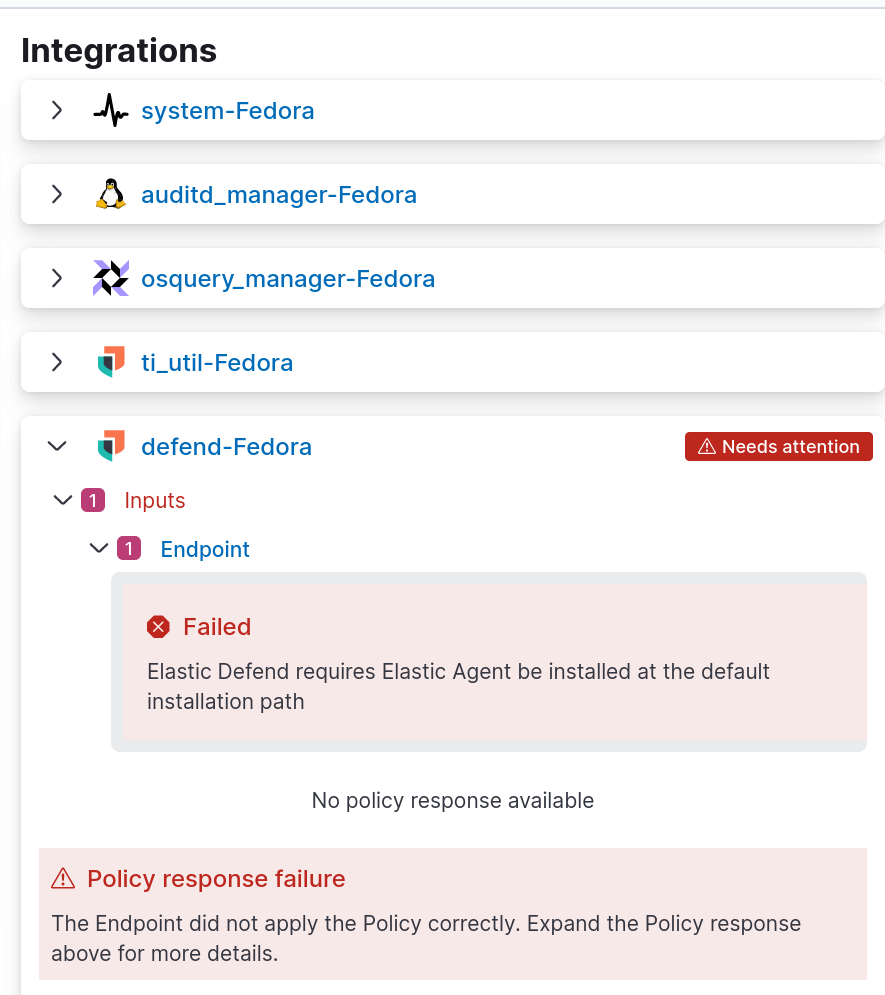The height and width of the screenshot is (995, 885).
Task: Click the auditd_manager Linux penguin icon
Action: point(111,194)
